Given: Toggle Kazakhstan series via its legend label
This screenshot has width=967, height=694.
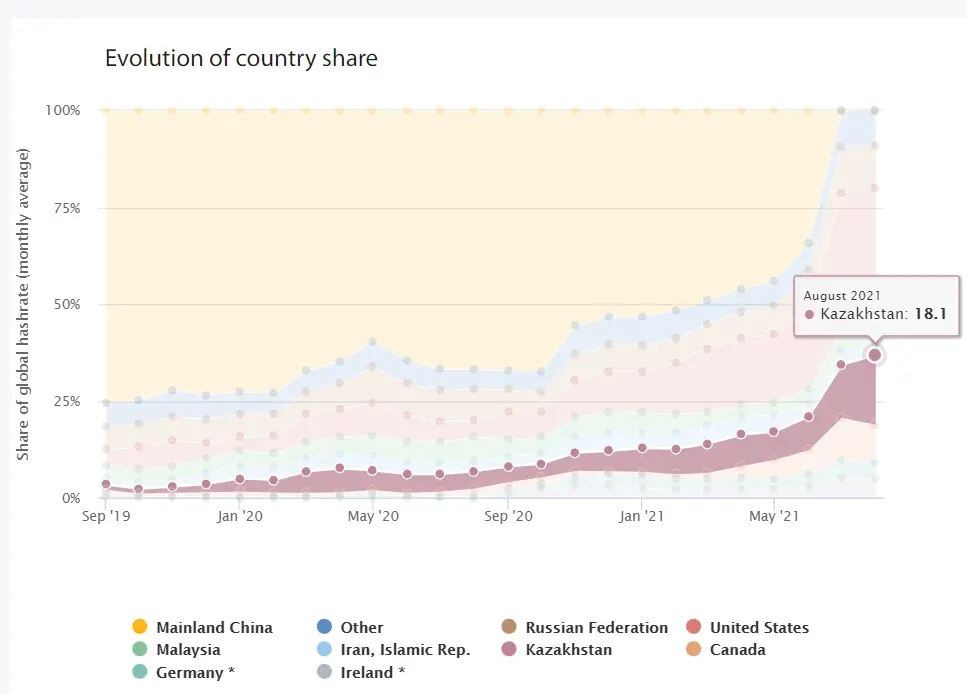Looking at the screenshot, I should [x=568, y=650].
